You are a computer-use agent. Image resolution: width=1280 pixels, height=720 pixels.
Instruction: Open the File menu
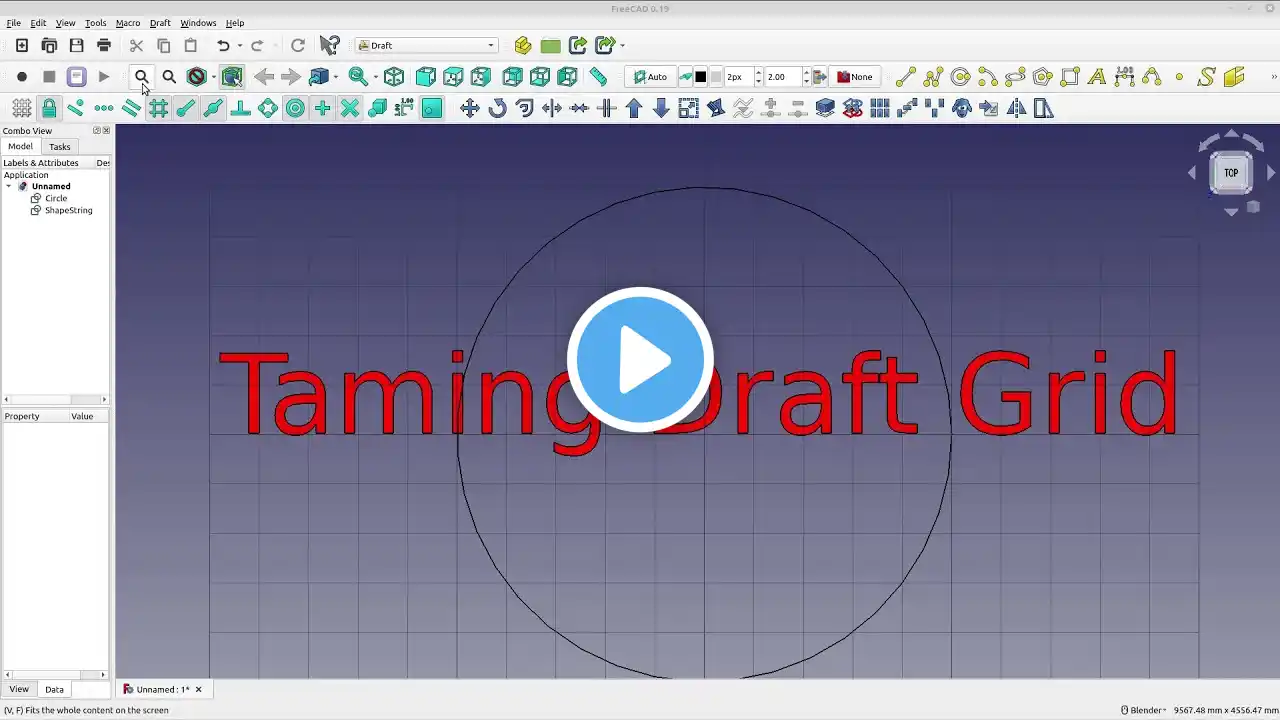click(x=14, y=23)
